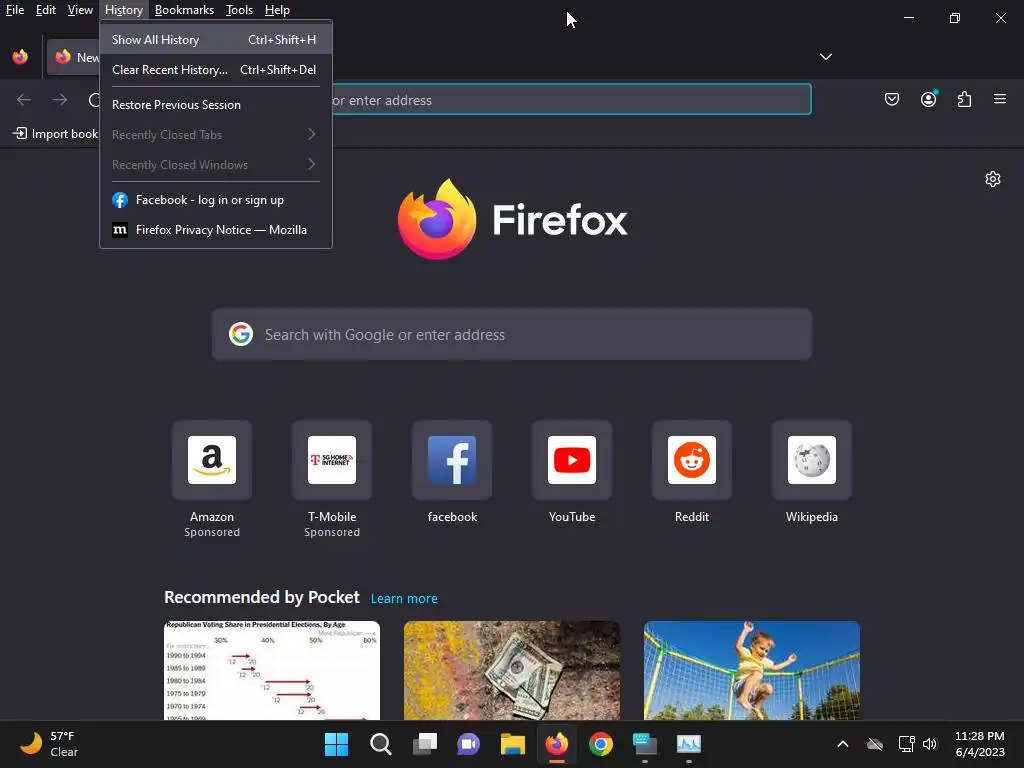Open the performance monitor app on taskbar
This screenshot has height=768, width=1024.
tap(689, 744)
